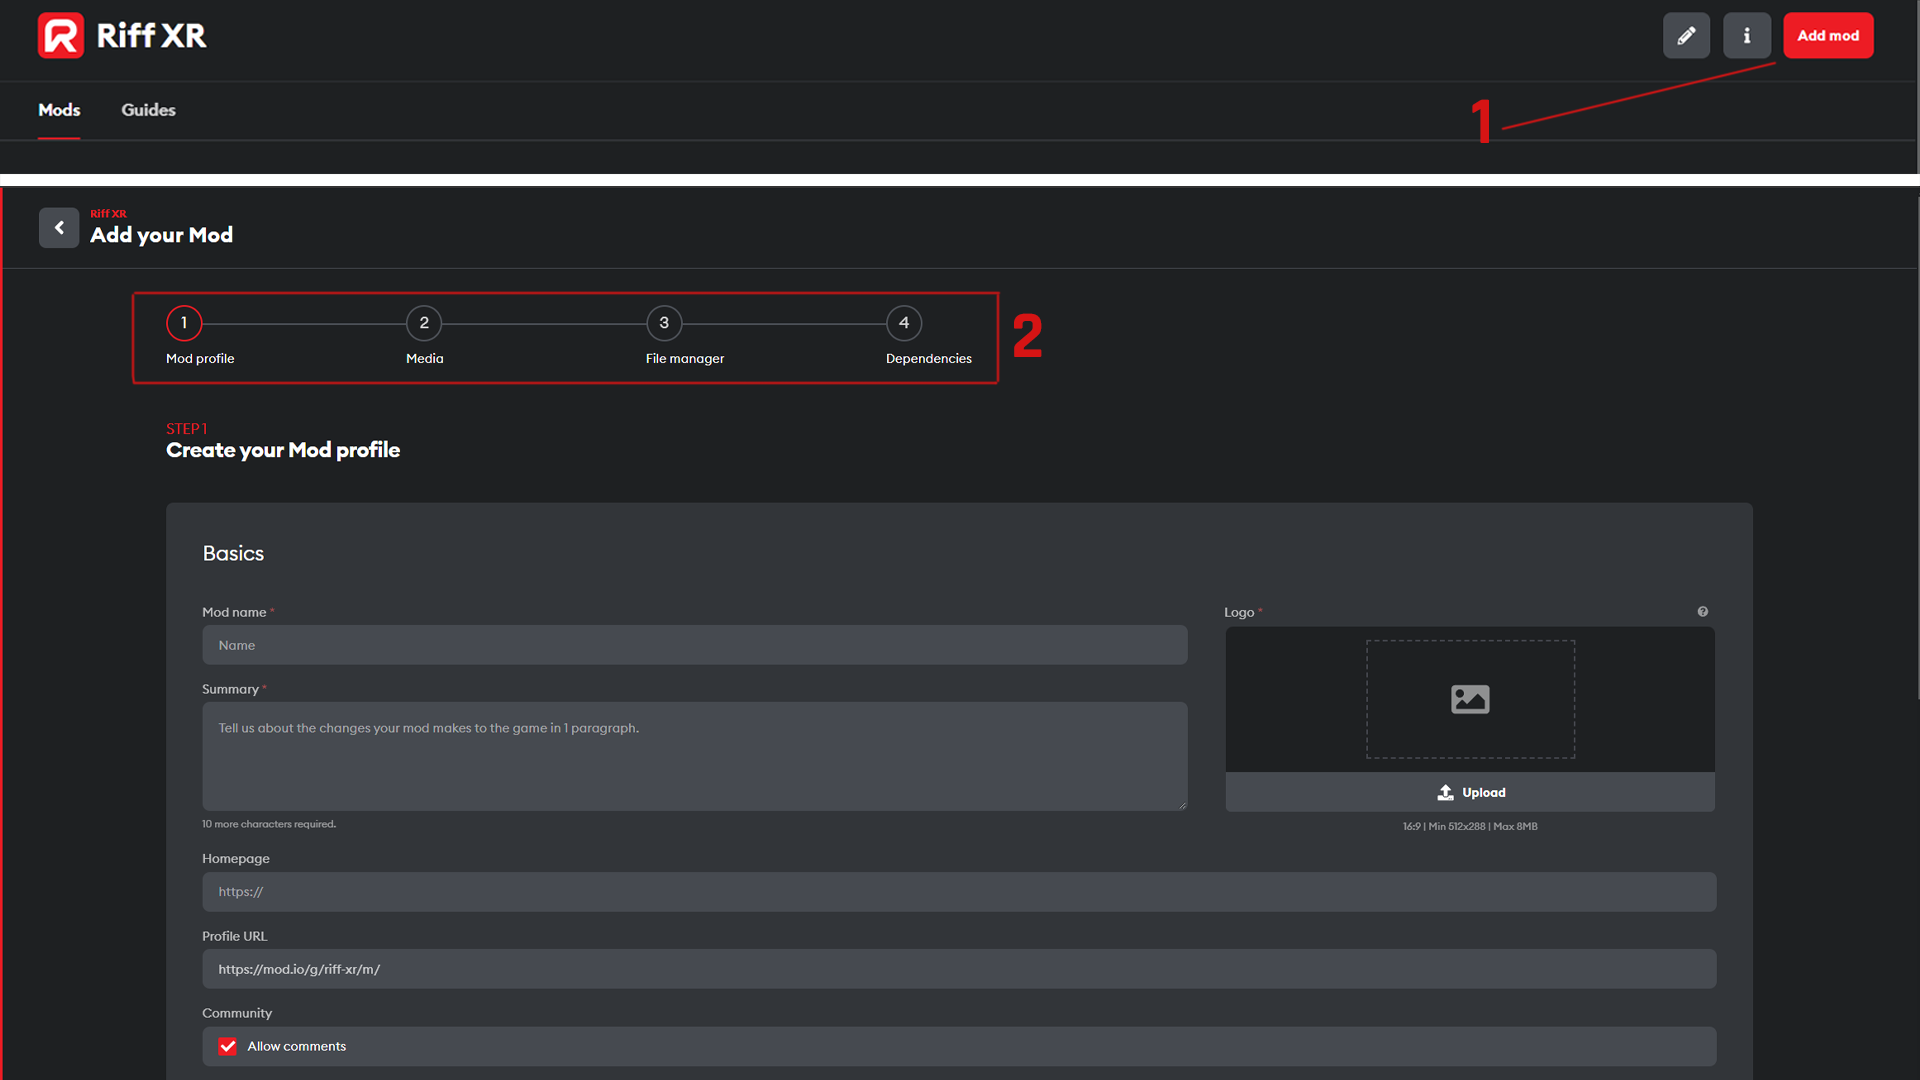Click the Logo help question mark icon
The height and width of the screenshot is (1080, 1920).
click(1703, 612)
